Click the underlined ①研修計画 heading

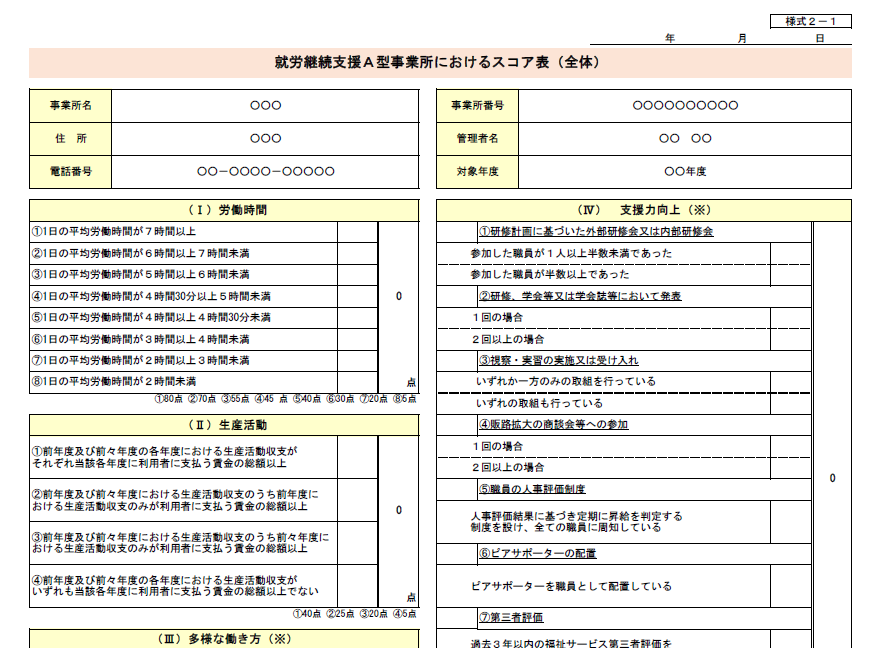595,231
